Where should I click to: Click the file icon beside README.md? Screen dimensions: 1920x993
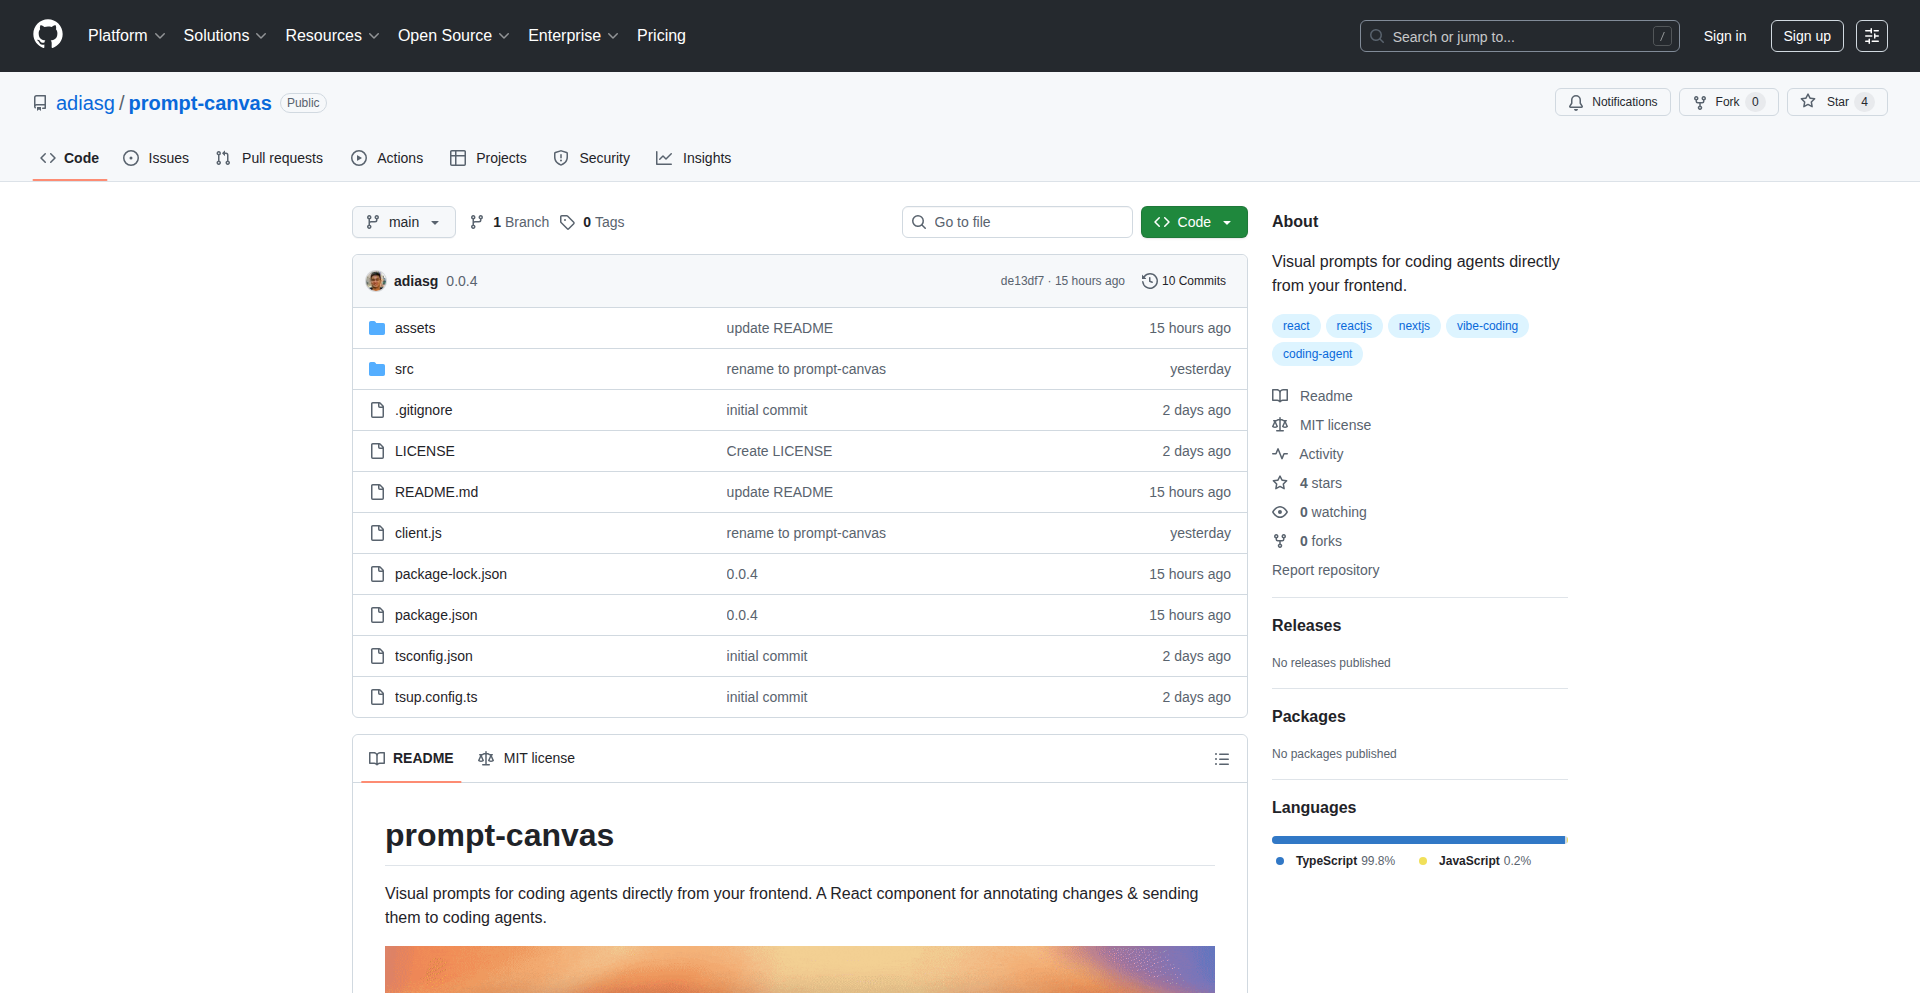(377, 492)
